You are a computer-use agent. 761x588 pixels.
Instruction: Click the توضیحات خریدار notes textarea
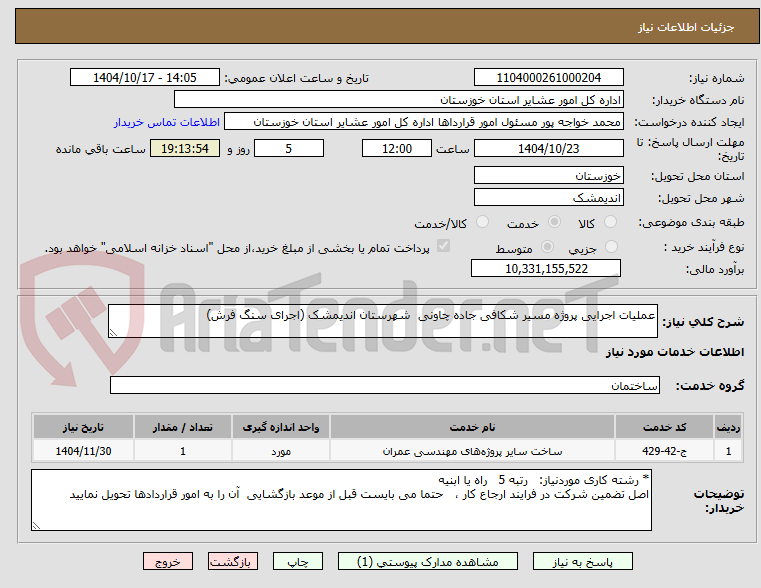(341, 500)
